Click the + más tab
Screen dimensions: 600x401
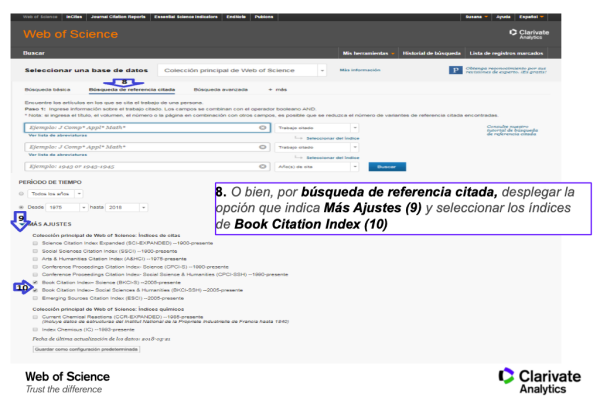[278, 90]
